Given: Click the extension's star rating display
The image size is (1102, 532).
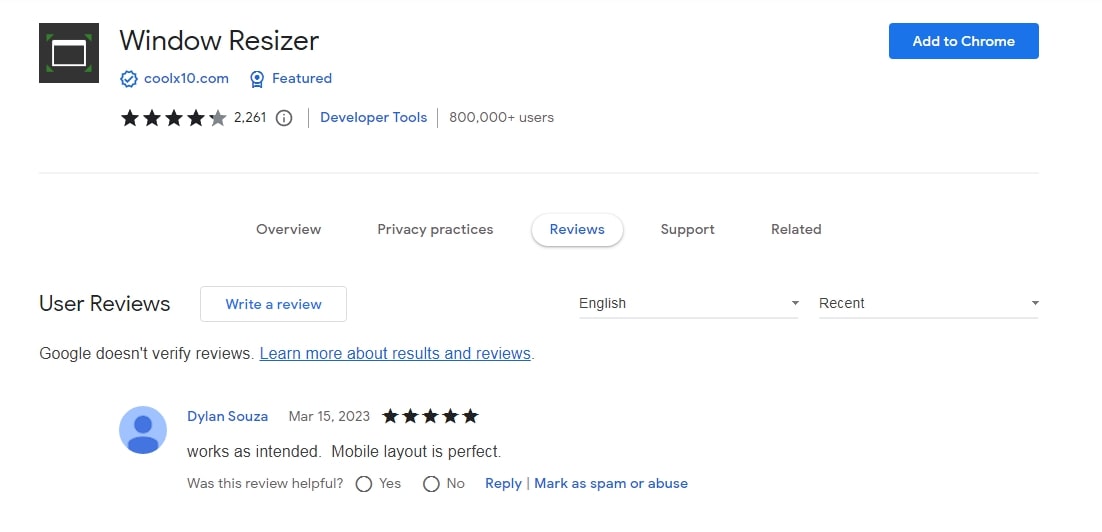Looking at the screenshot, I should point(173,118).
